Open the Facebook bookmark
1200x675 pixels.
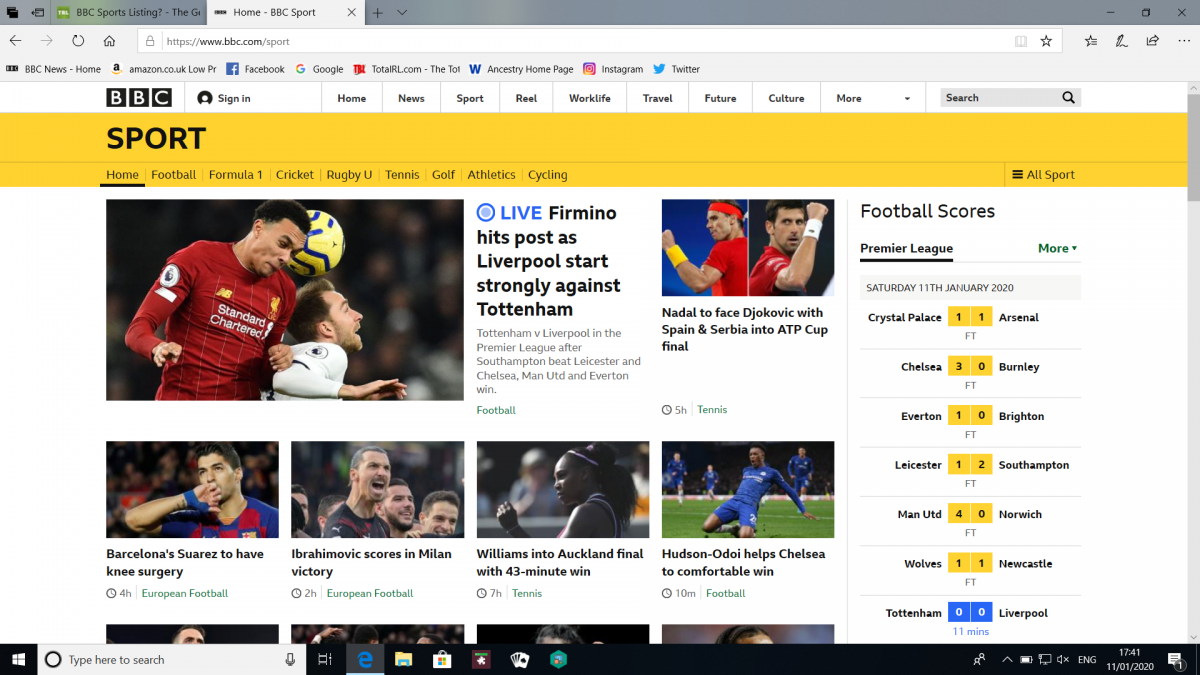pos(255,69)
